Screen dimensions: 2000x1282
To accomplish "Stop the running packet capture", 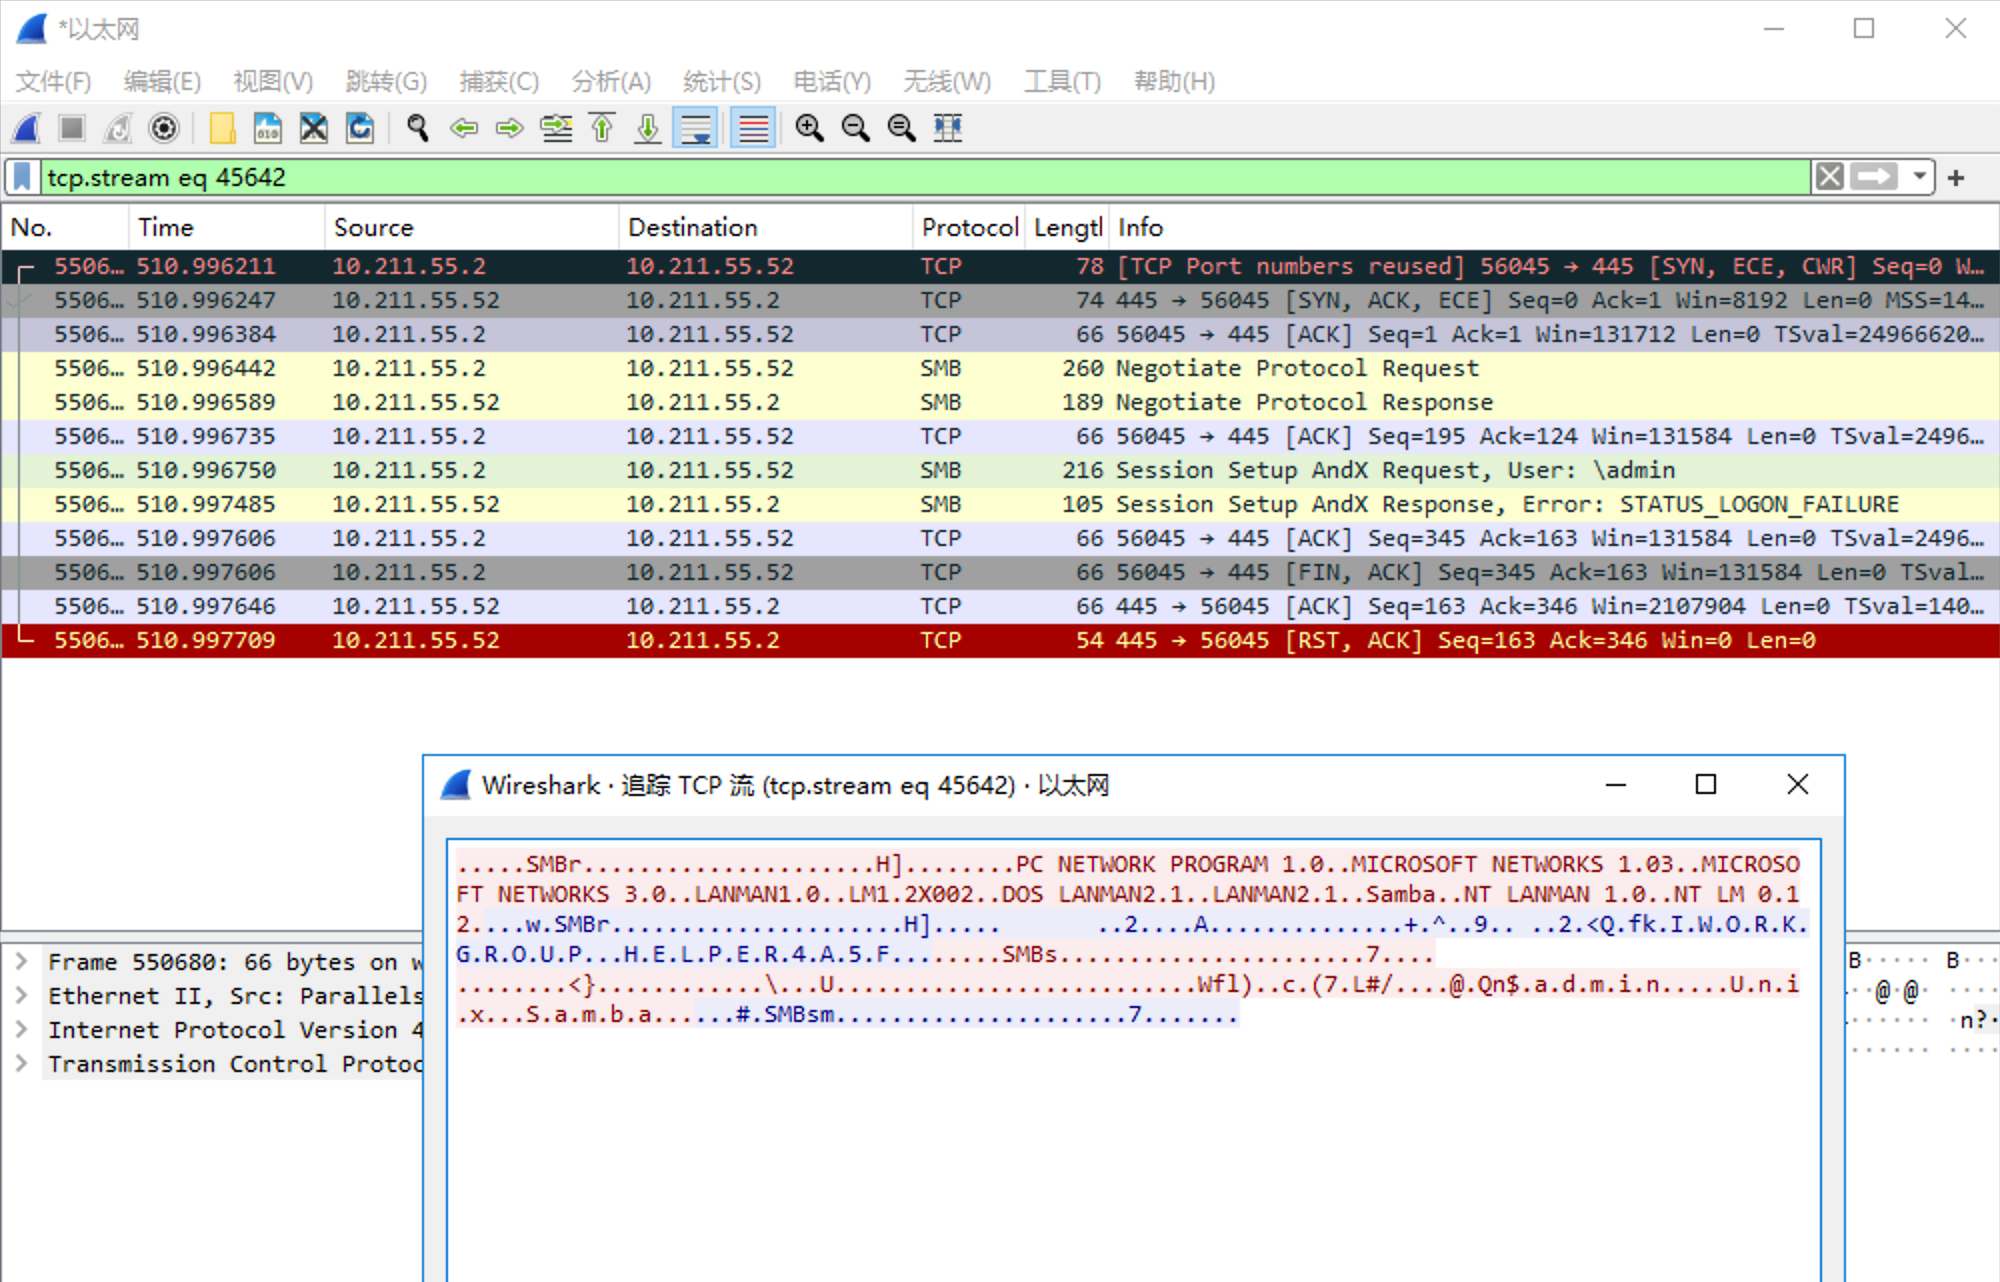I will point(72,128).
